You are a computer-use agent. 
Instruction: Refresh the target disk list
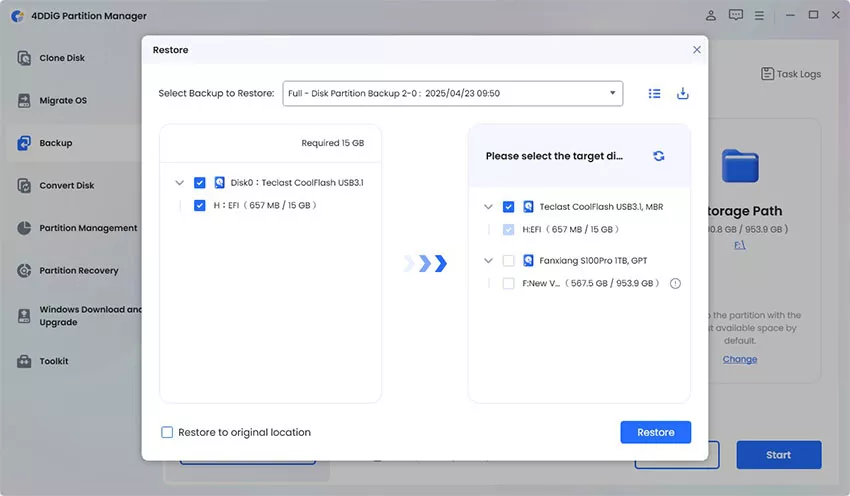659,156
